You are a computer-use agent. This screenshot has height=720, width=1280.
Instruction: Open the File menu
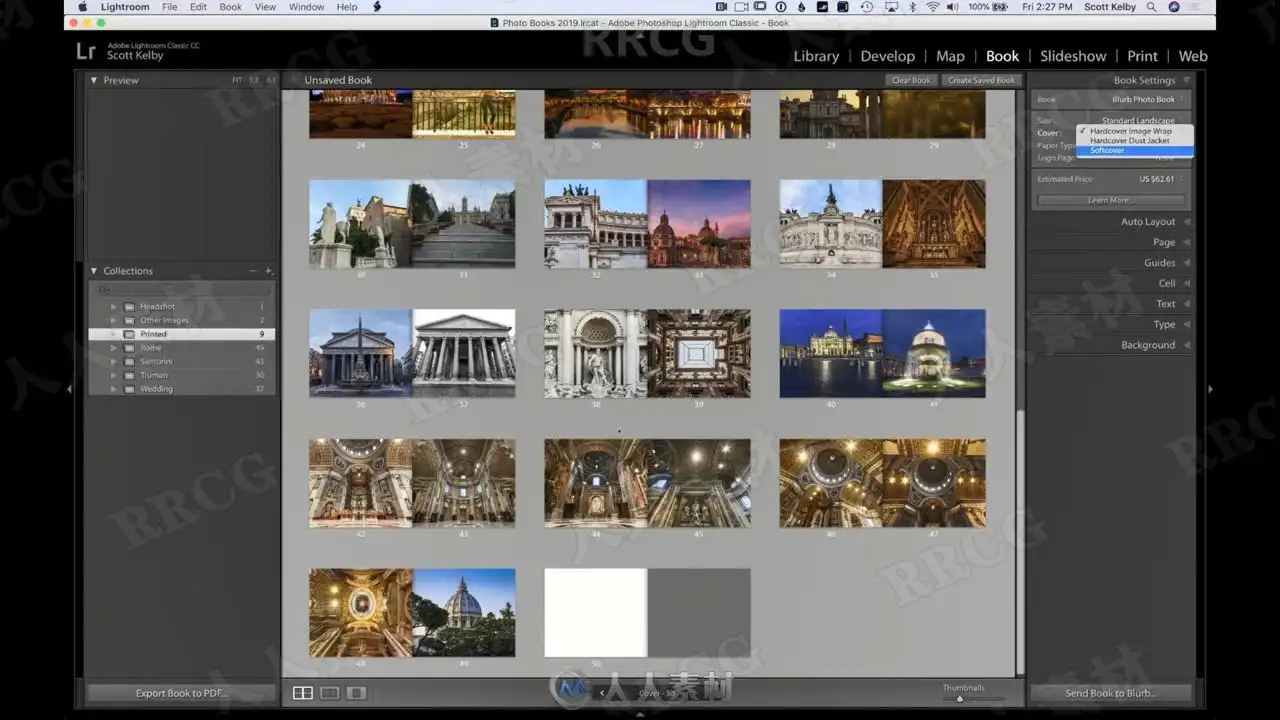pos(170,7)
